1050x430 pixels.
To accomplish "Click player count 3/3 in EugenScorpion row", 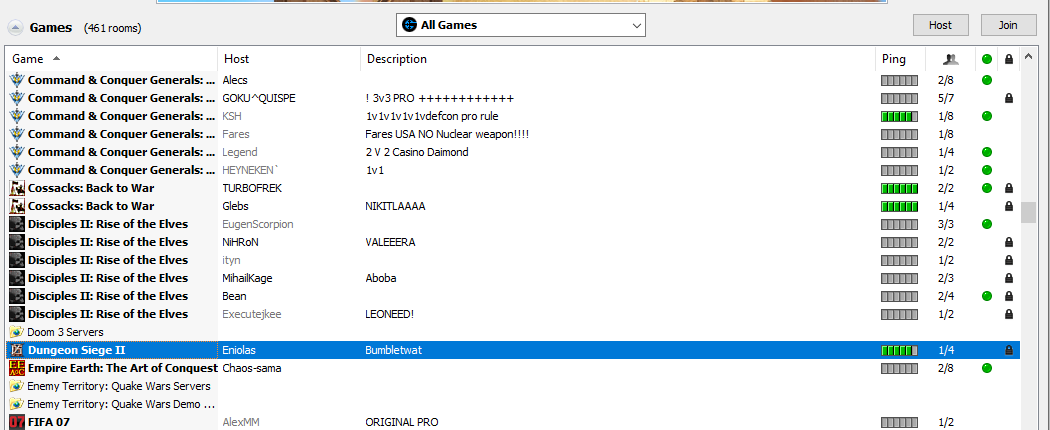I will [x=946, y=224].
